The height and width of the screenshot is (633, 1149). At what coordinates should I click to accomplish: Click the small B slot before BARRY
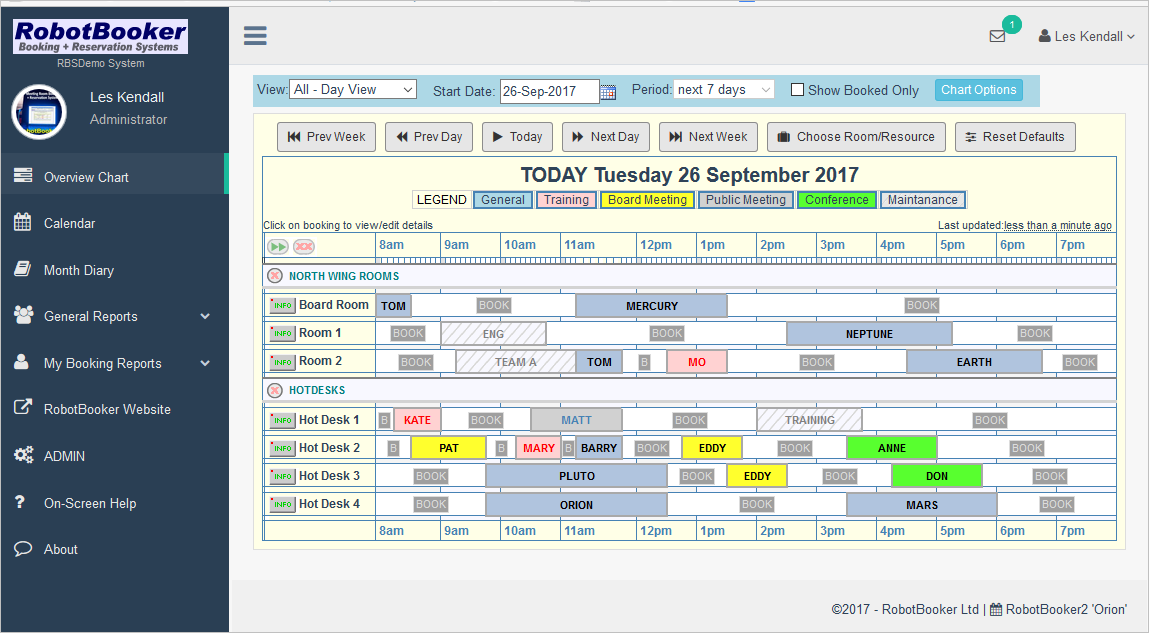point(568,448)
